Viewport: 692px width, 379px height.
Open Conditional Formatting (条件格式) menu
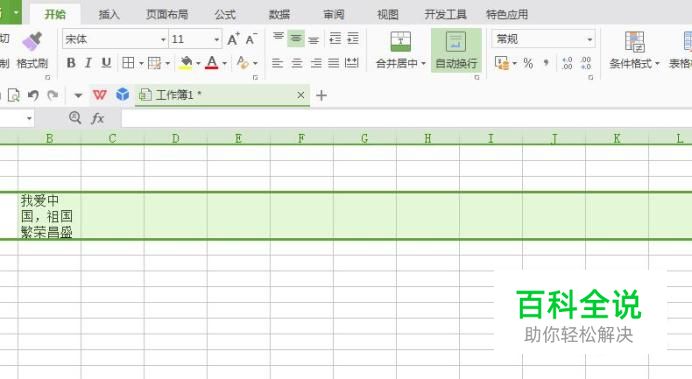pyautogui.click(x=634, y=50)
